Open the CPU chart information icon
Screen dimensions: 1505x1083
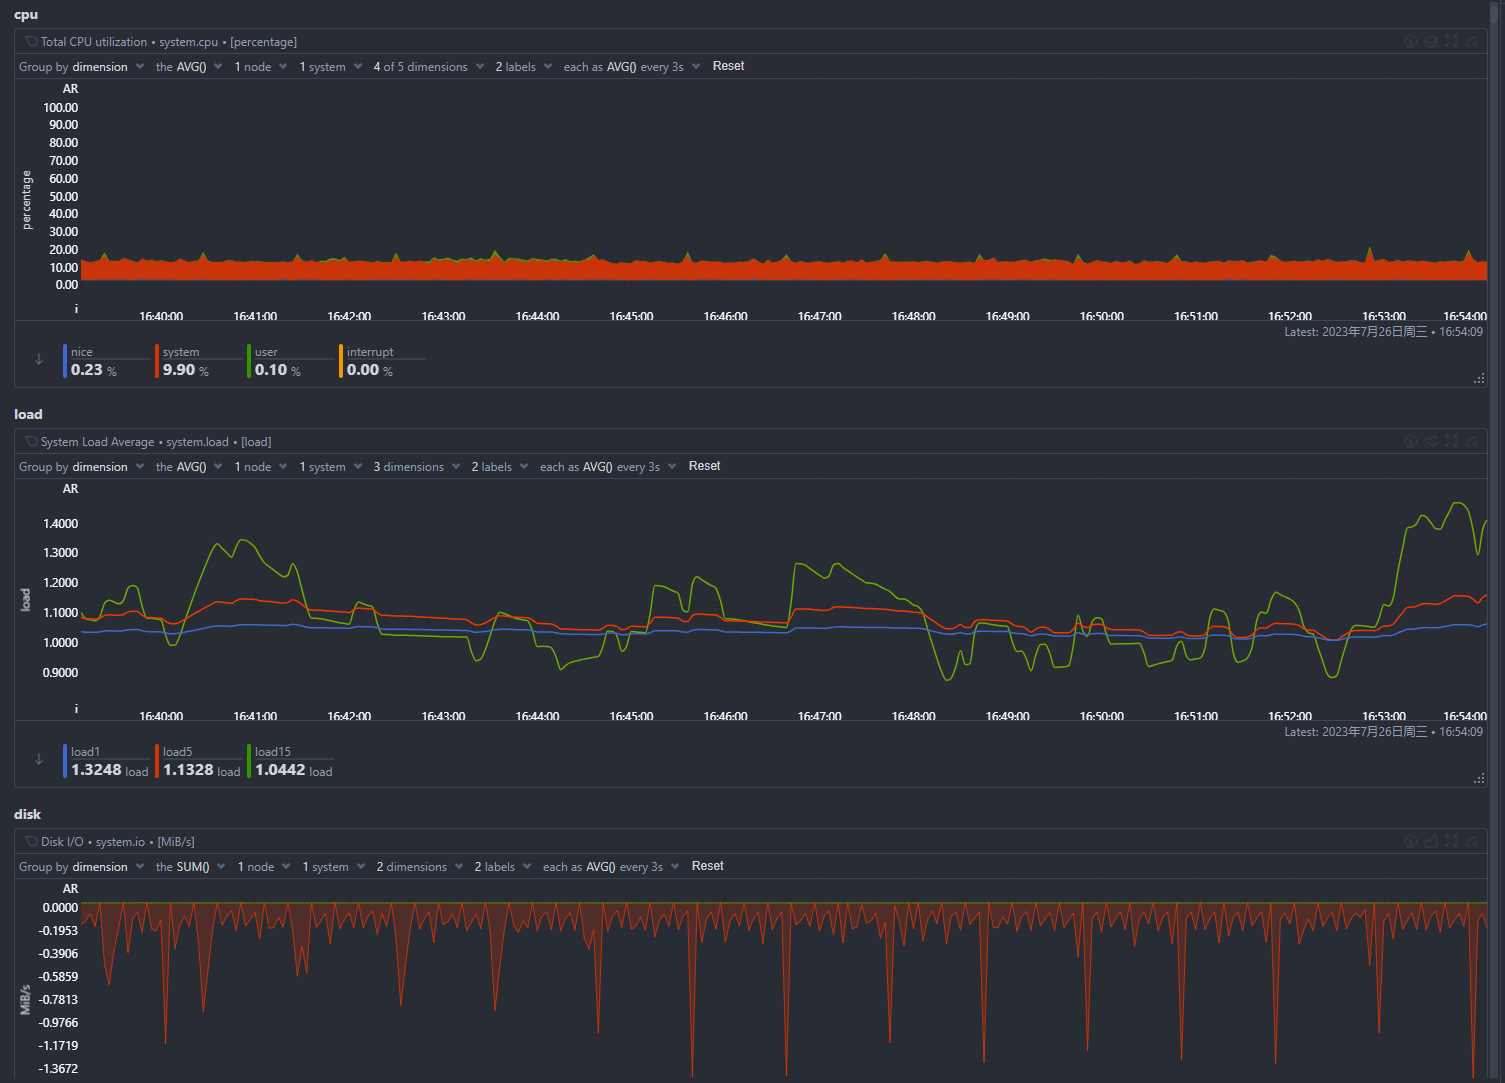pyautogui.click(x=1410, y=41)
